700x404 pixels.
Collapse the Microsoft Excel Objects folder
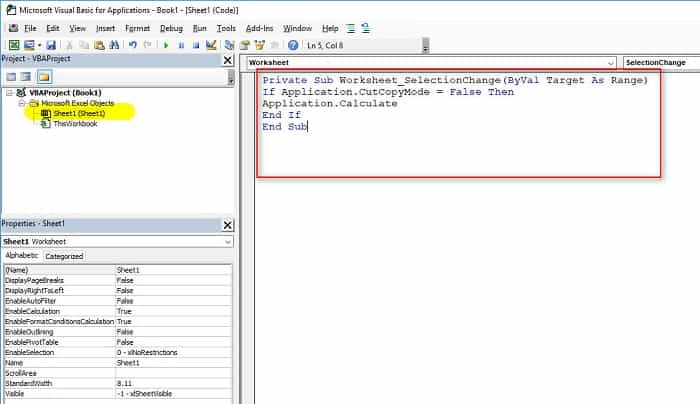(x=21, y=103)
